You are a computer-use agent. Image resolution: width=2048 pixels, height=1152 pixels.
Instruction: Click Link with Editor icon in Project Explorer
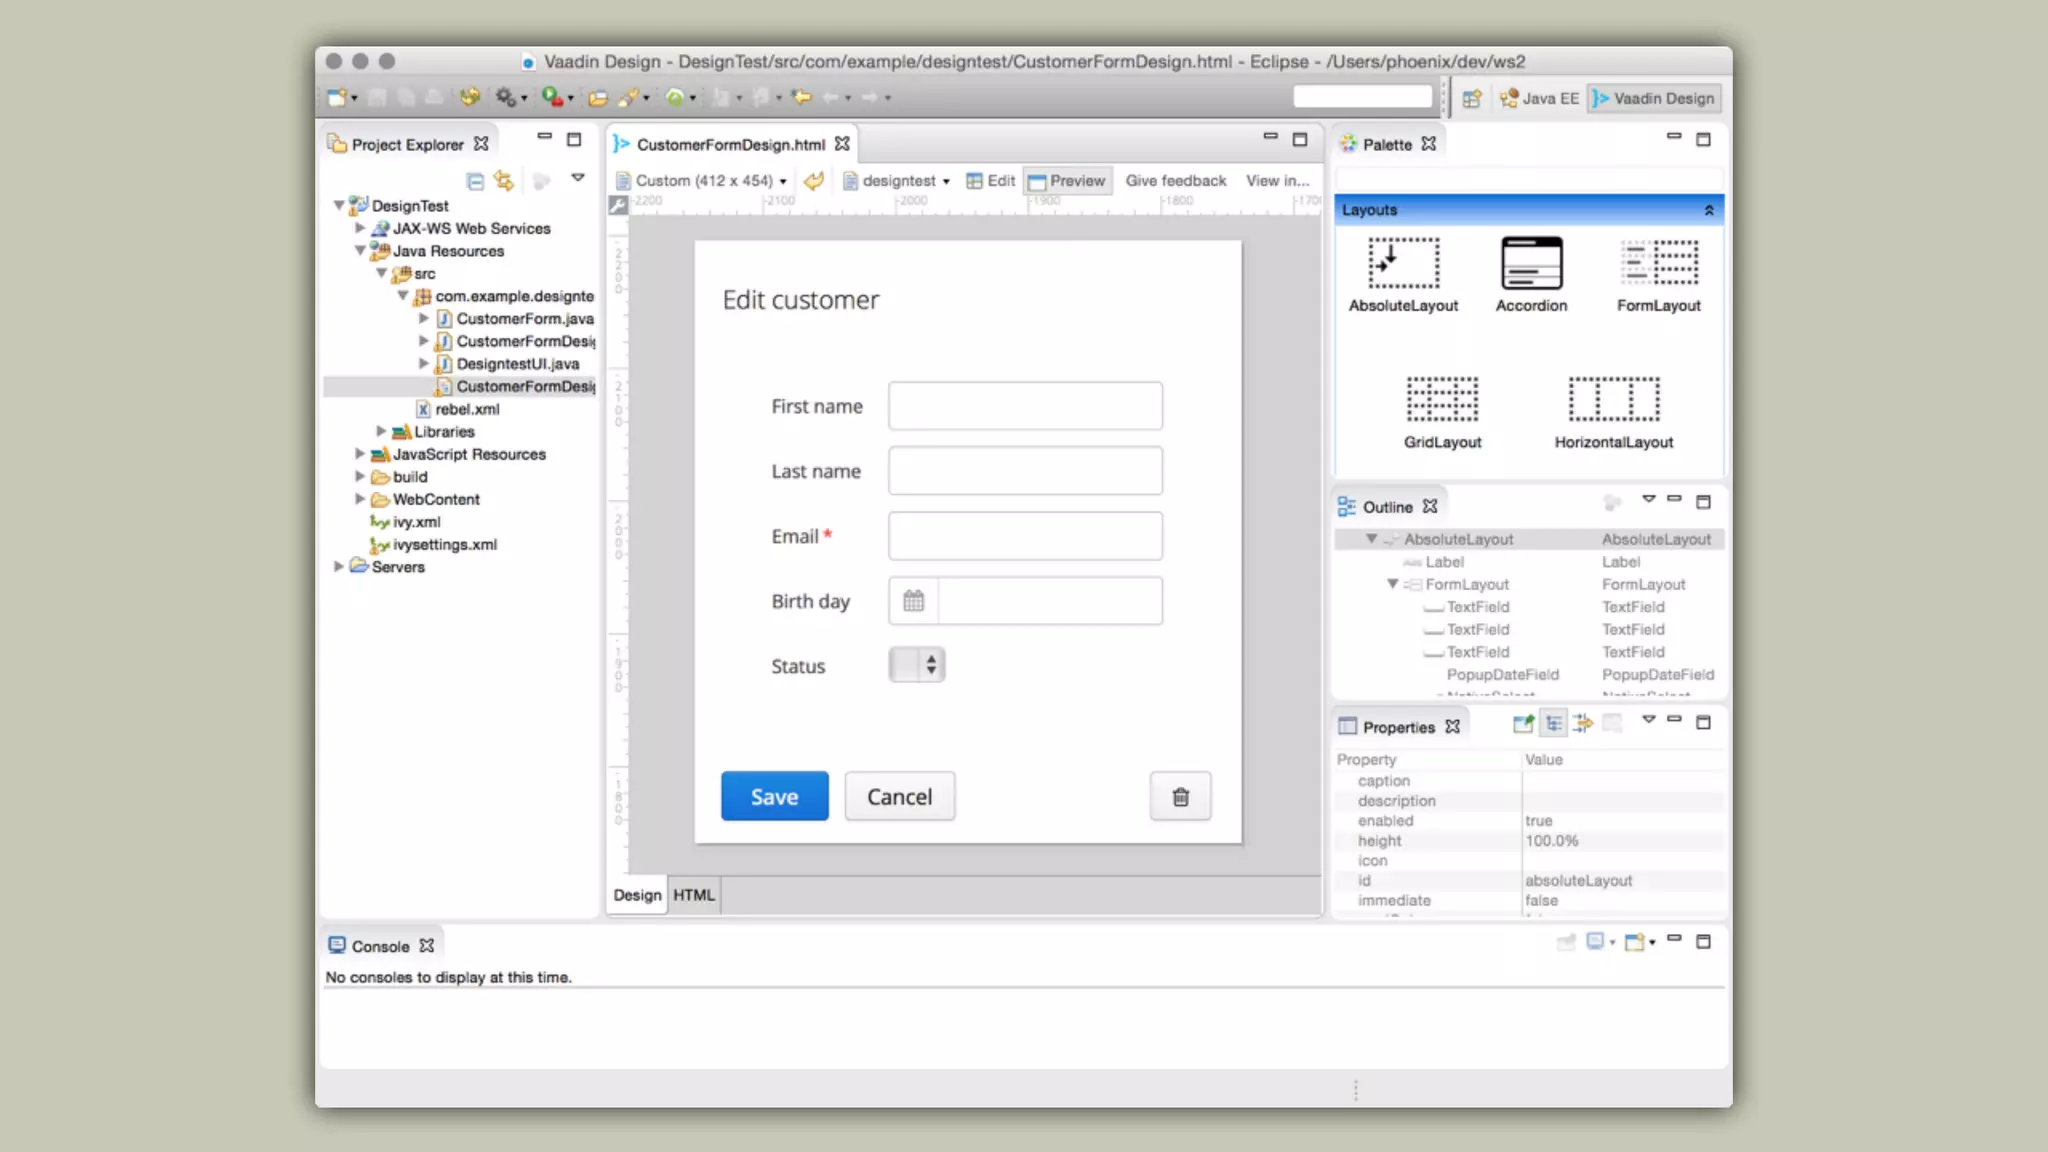click(x=504, y=181)
